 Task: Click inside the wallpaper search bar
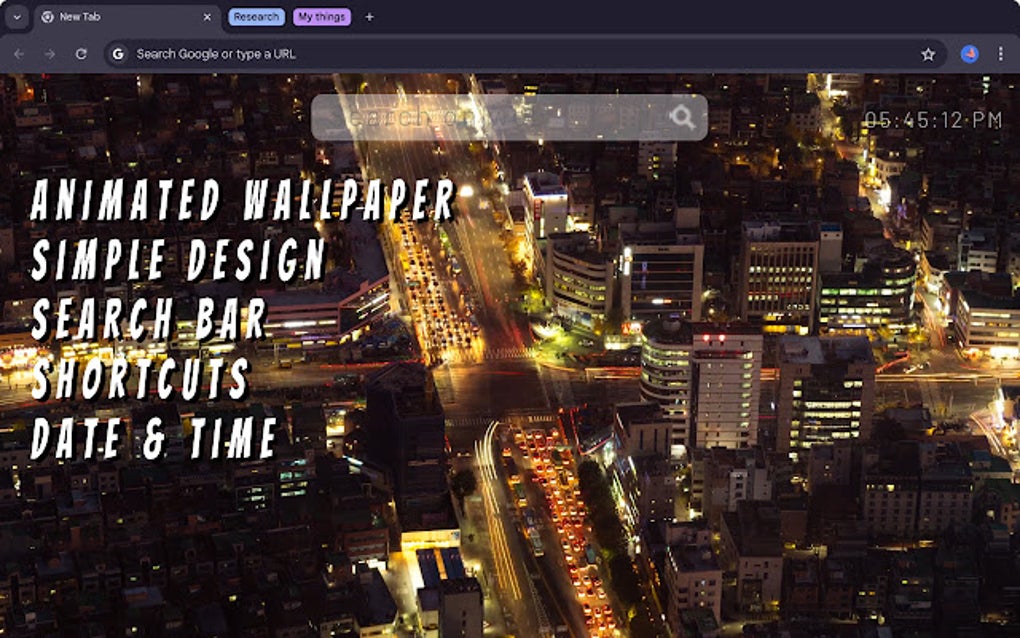tap(480, 117)
